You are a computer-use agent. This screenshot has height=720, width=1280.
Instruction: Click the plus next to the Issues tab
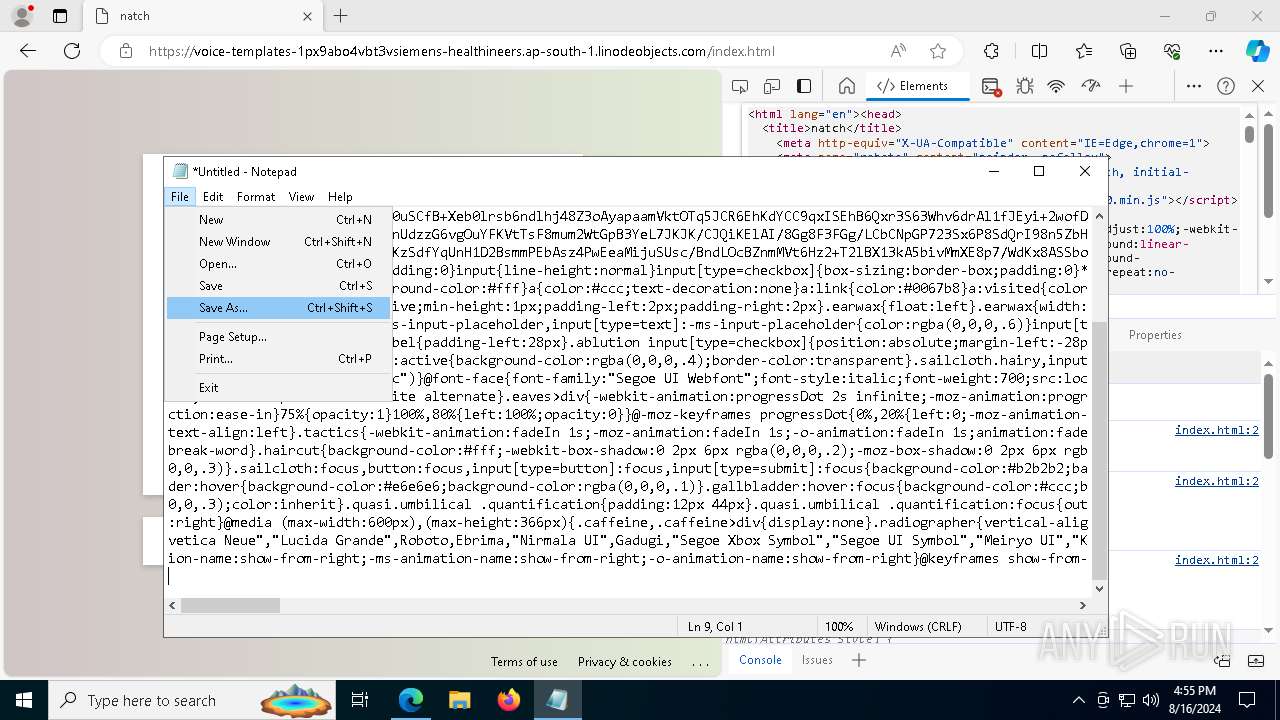[x=858, y=660]
